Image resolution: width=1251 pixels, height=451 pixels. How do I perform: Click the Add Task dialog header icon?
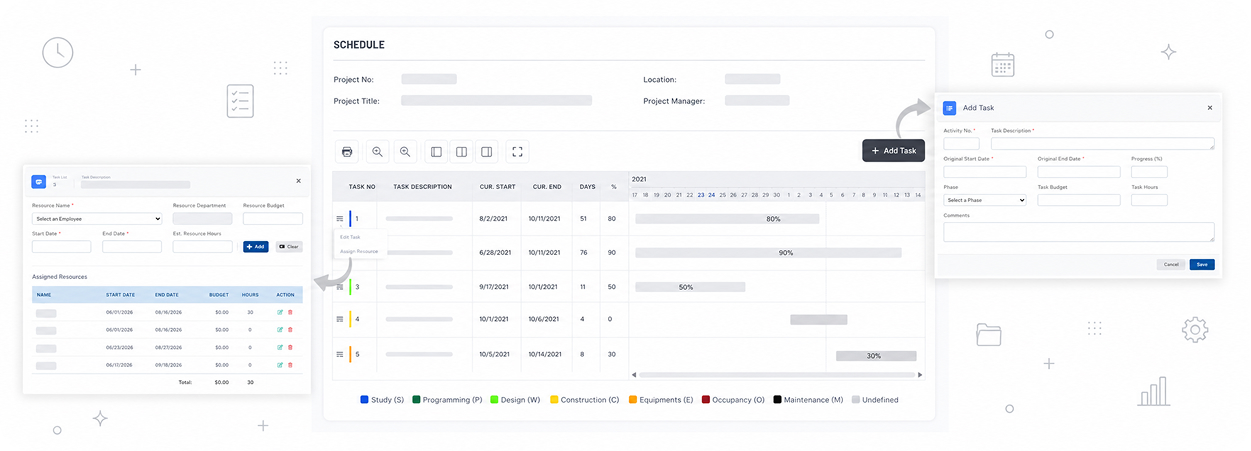[x=949, y=107]
